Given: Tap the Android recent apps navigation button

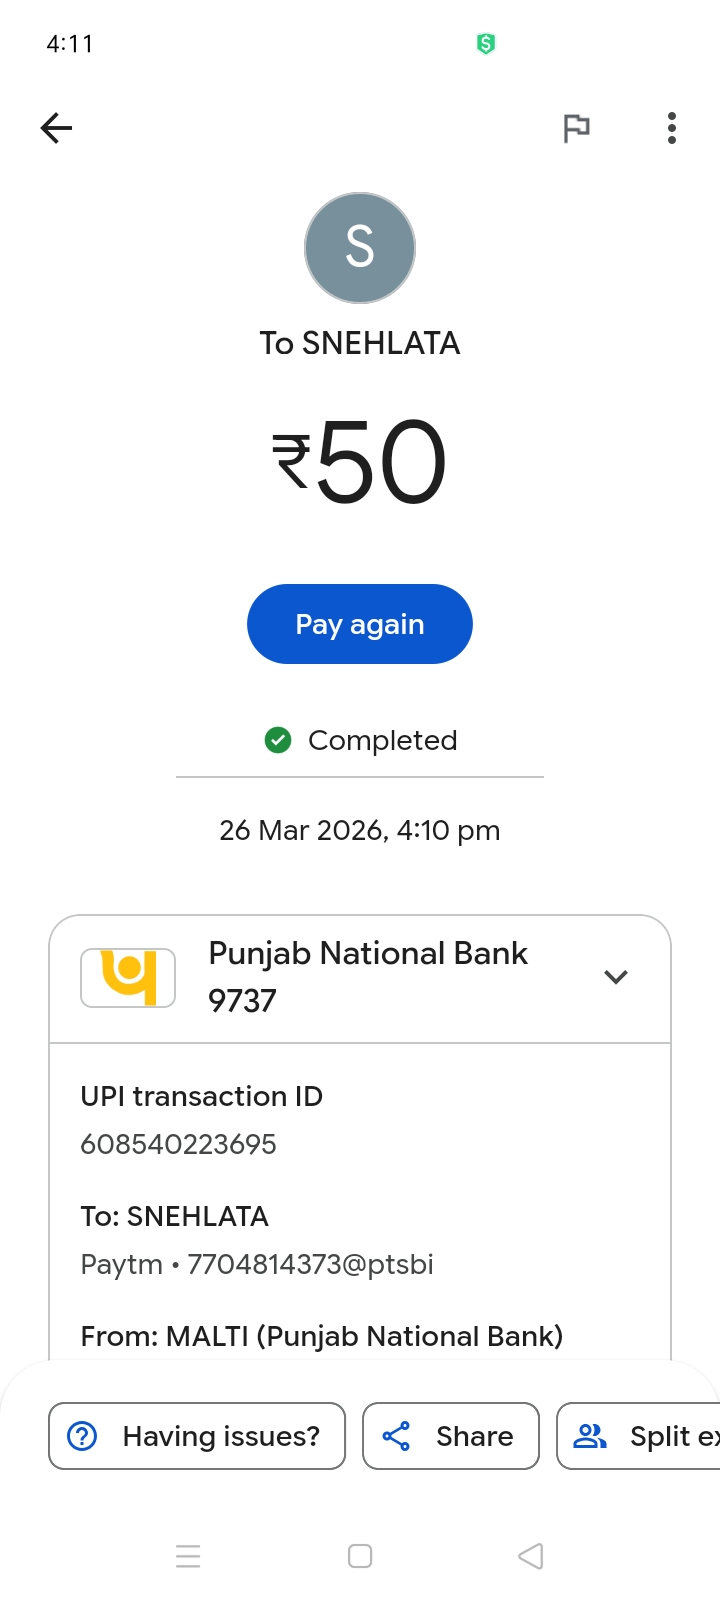Looking at the screenshot, I should (x=188, y=1556).
